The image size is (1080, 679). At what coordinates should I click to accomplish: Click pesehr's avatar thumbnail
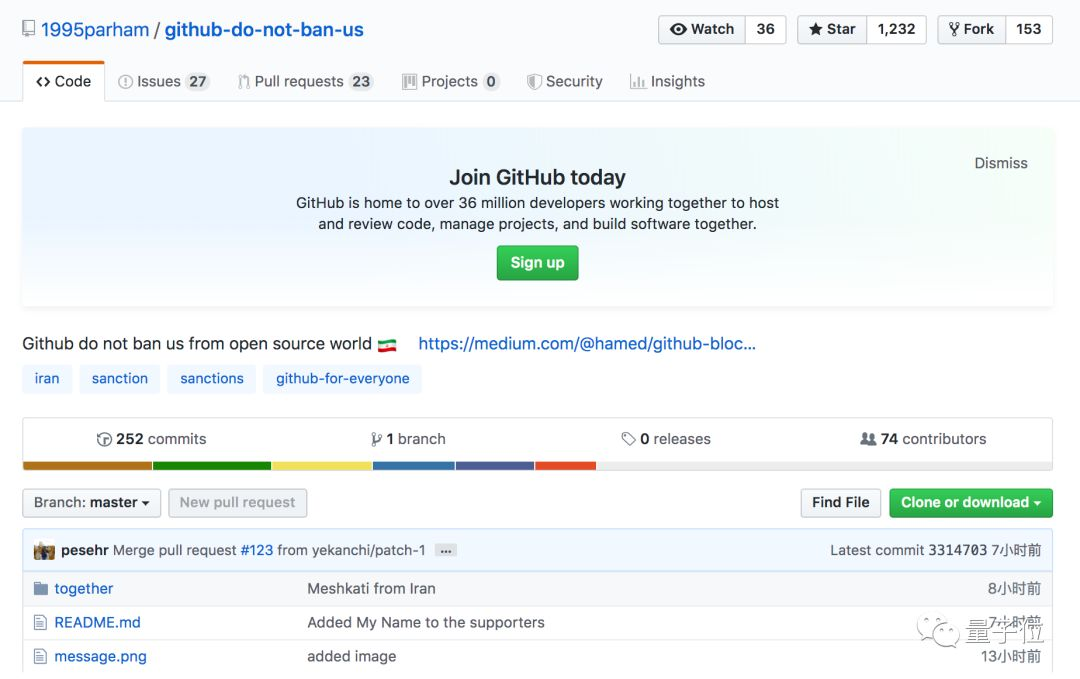coord(44,551)
